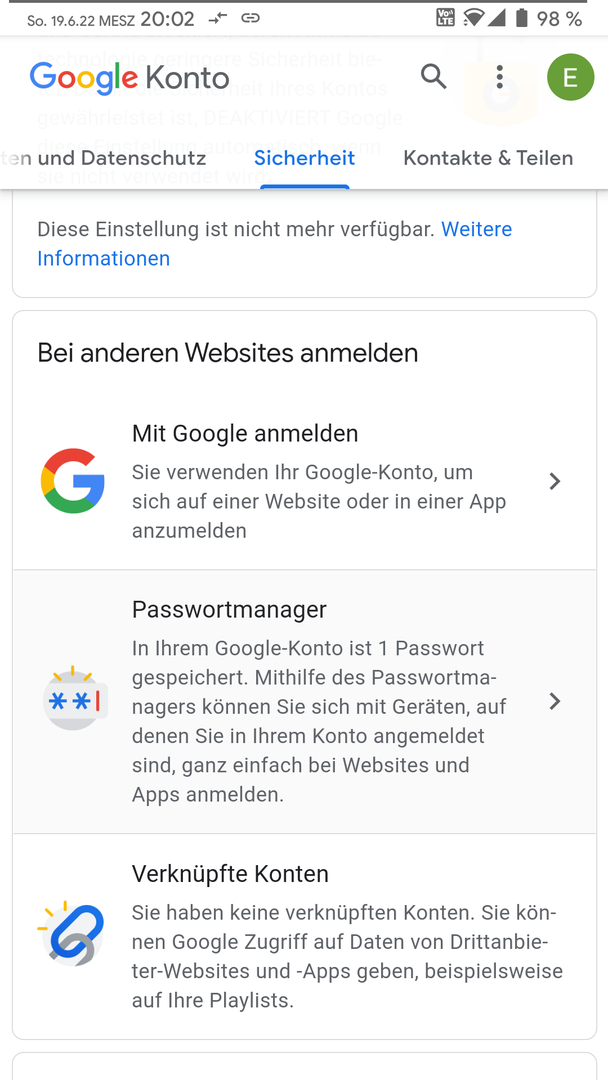Tap the Wi-Fi status icon
The image size is (608, 1080).
point(474,18)
